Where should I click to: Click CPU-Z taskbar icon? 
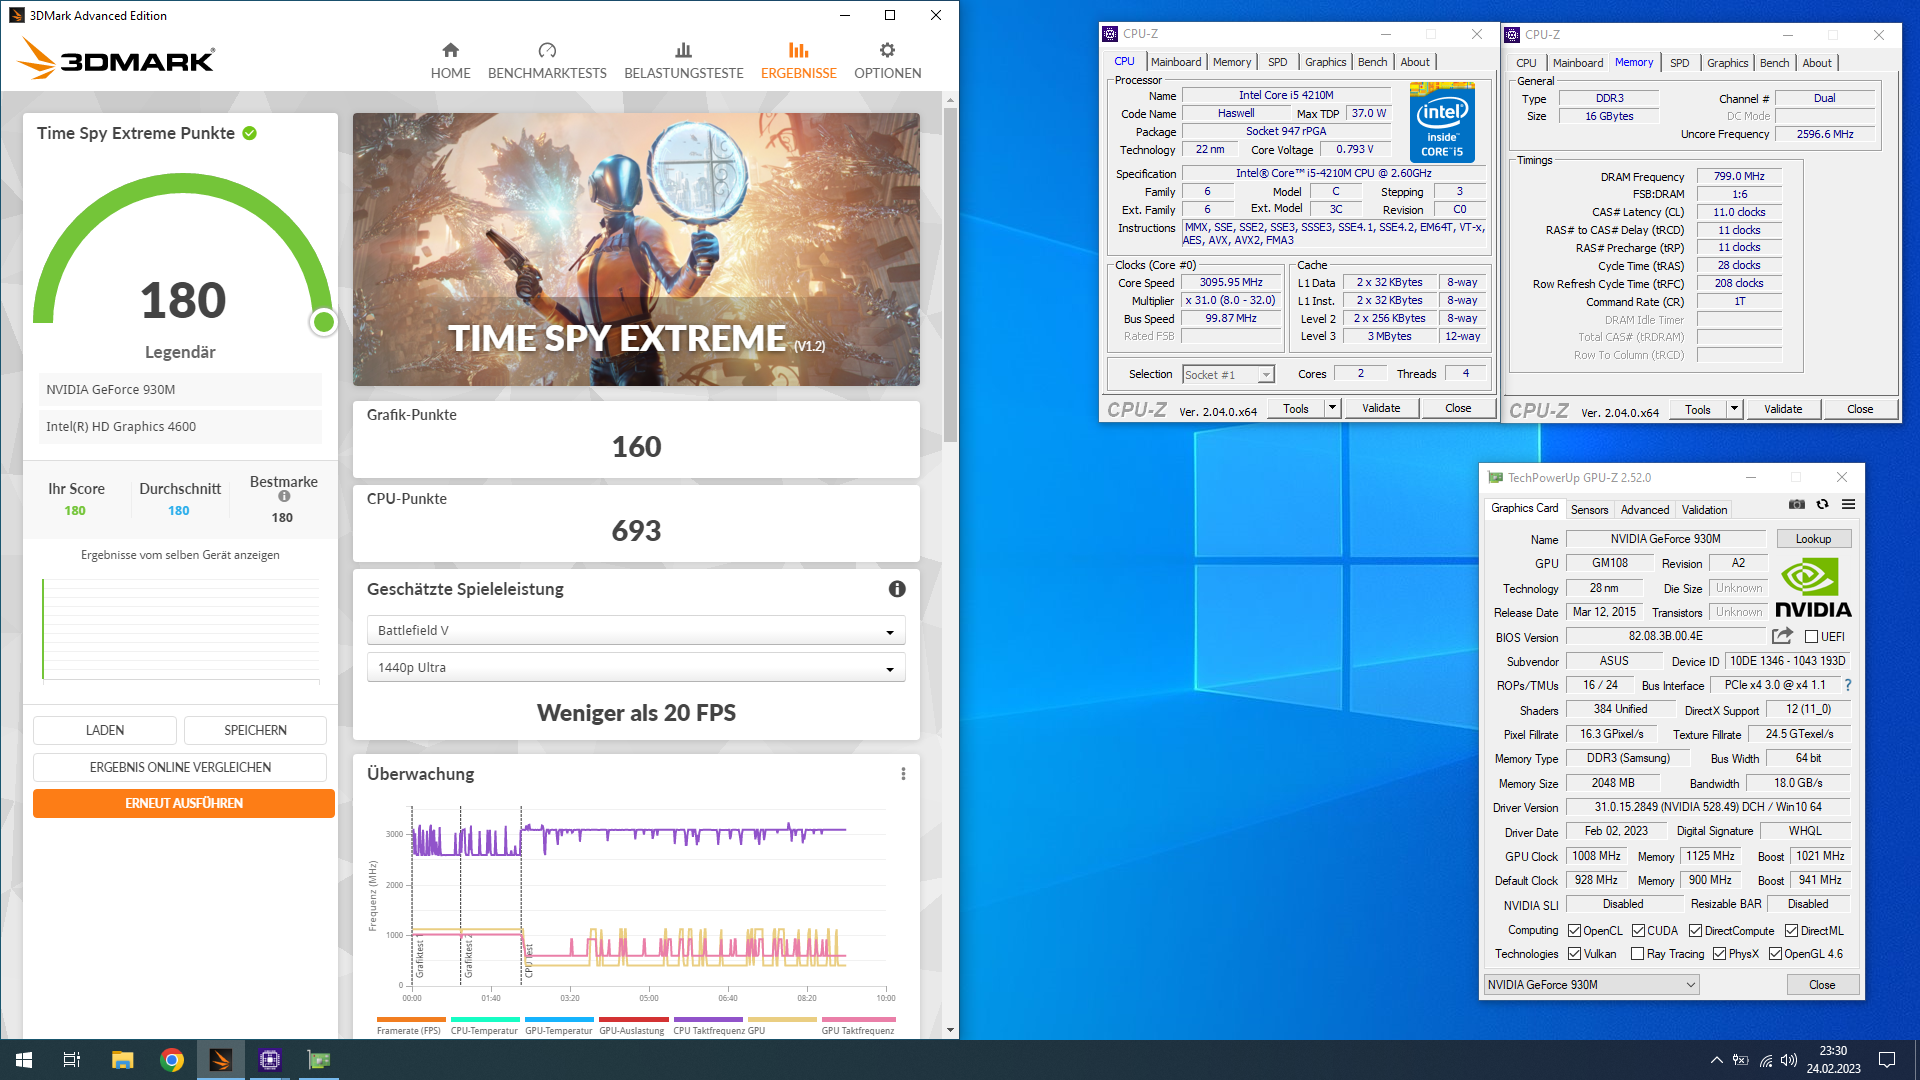pos(270,1060)
